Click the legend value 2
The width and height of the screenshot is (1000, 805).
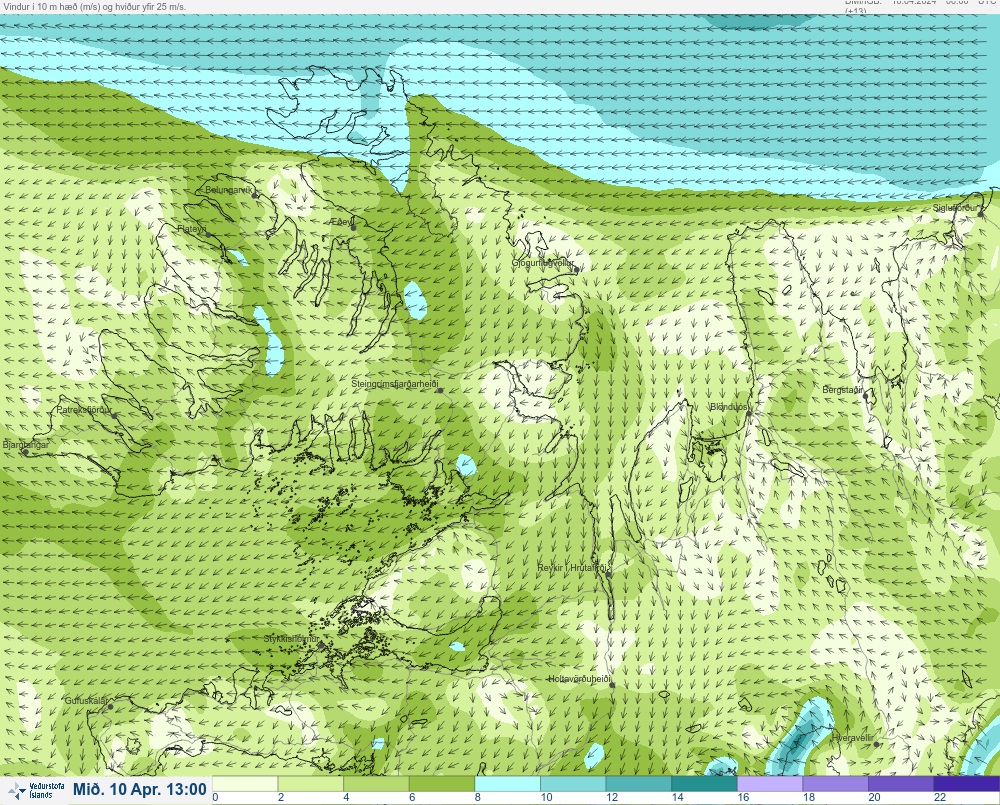click(281, 797)
